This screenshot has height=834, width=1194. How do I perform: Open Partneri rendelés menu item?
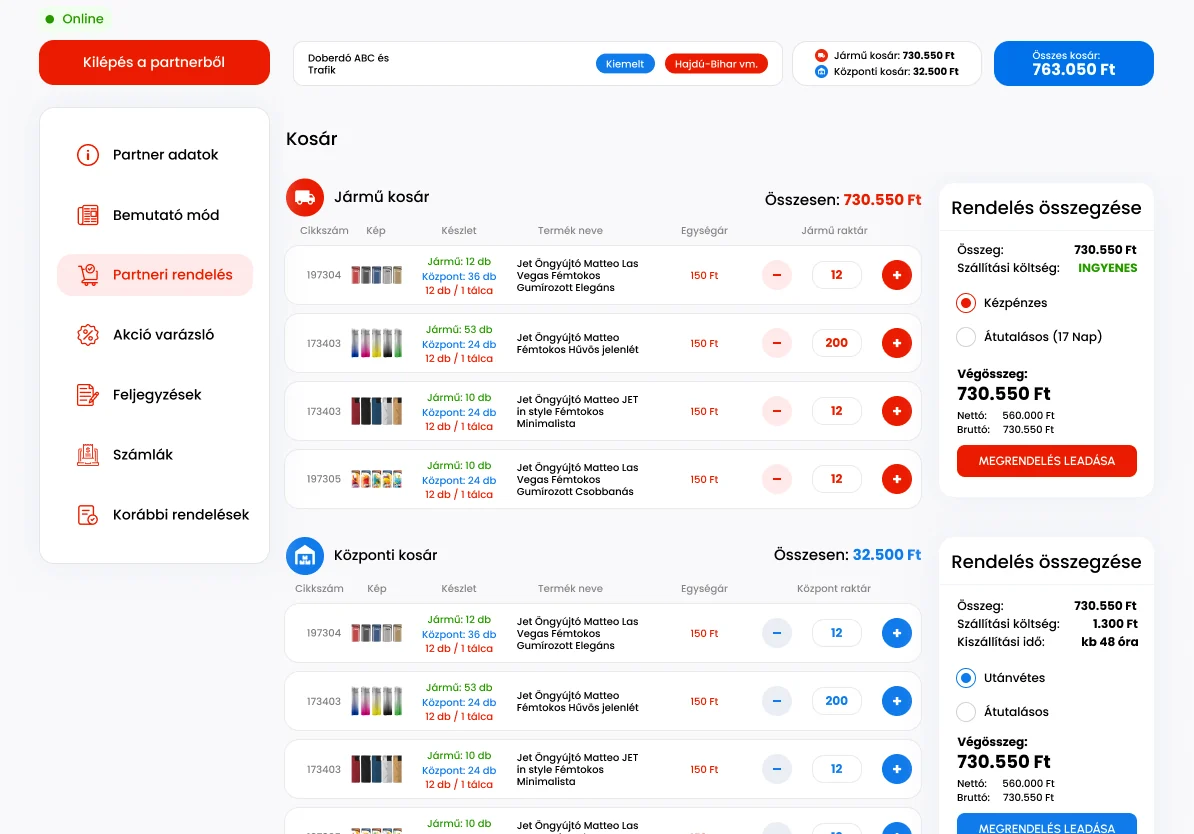coord(155,275)
